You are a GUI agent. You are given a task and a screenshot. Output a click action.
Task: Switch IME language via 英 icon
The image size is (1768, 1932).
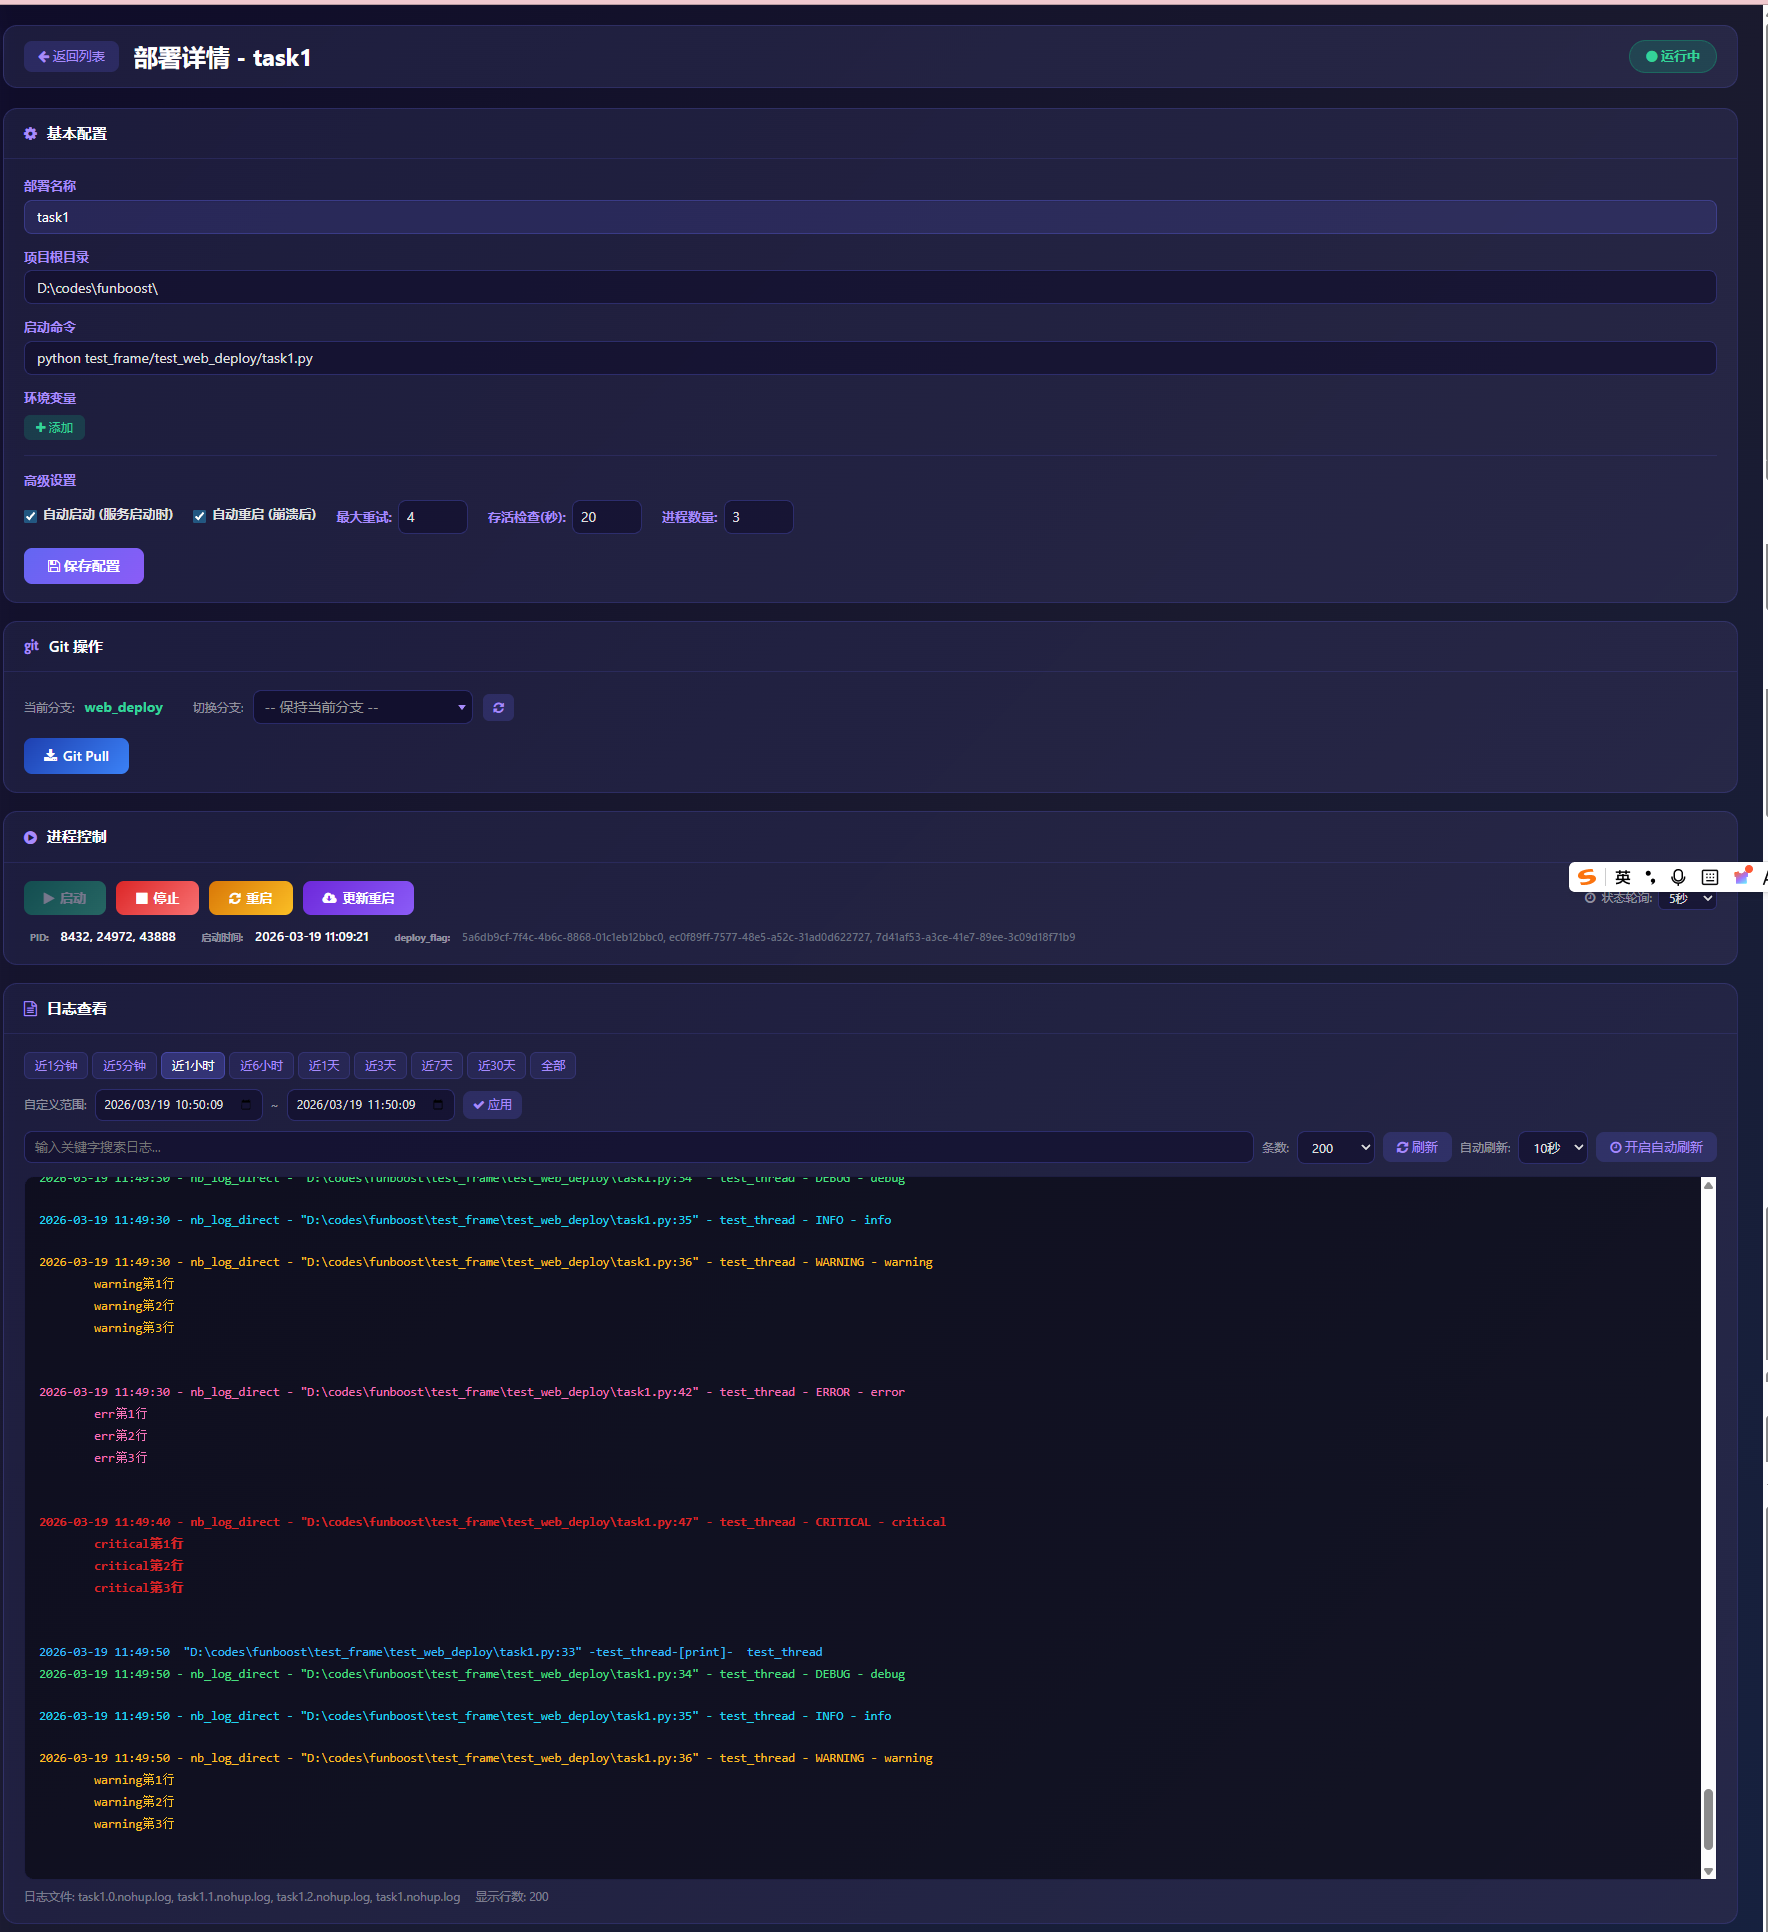coord(1622,877)
